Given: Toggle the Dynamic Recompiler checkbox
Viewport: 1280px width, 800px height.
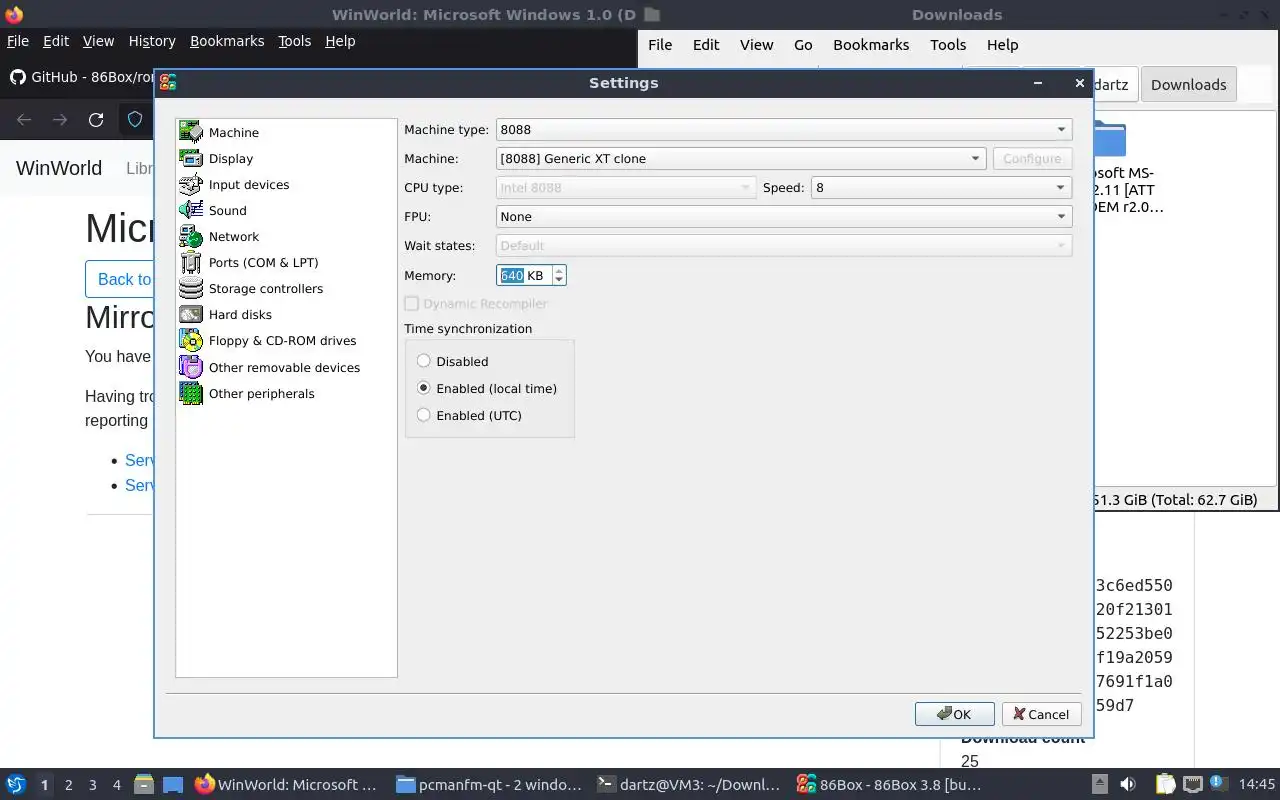Looking at the screenshot, I should tap(411, 303).
